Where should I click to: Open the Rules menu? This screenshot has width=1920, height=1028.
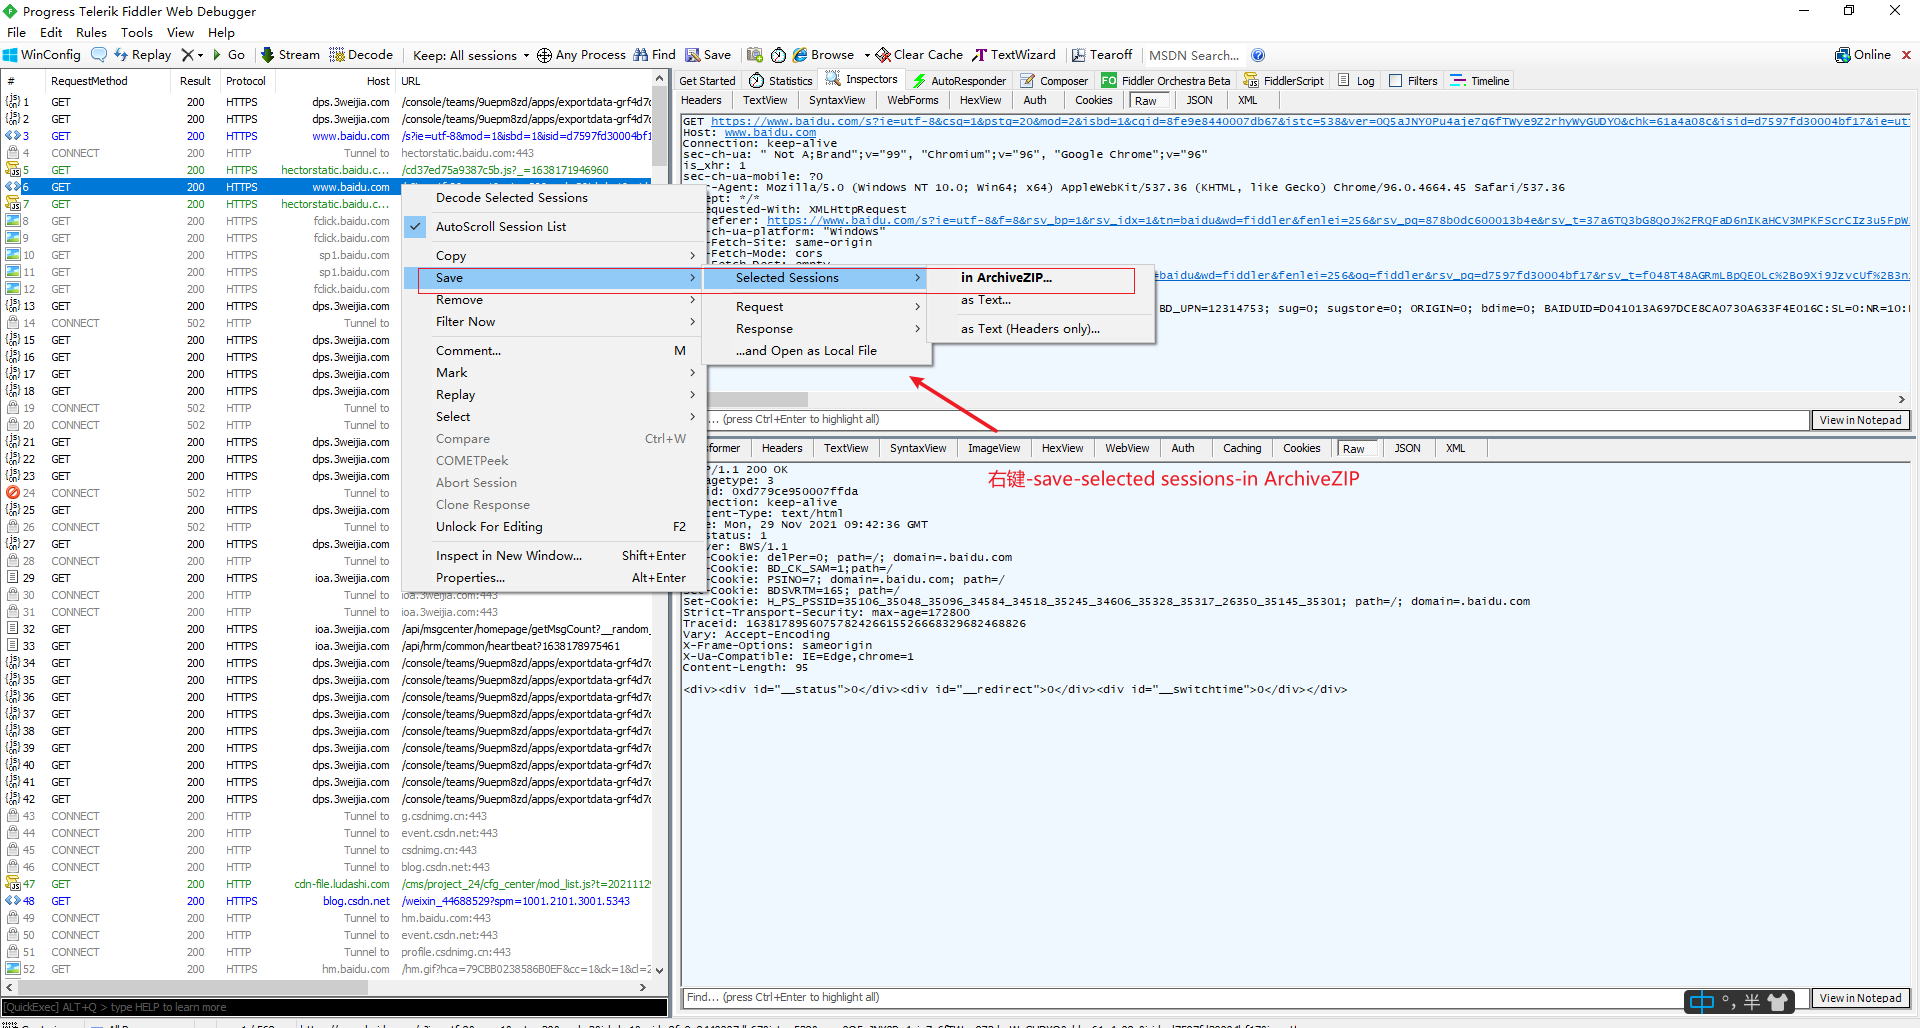pos(91,33)
